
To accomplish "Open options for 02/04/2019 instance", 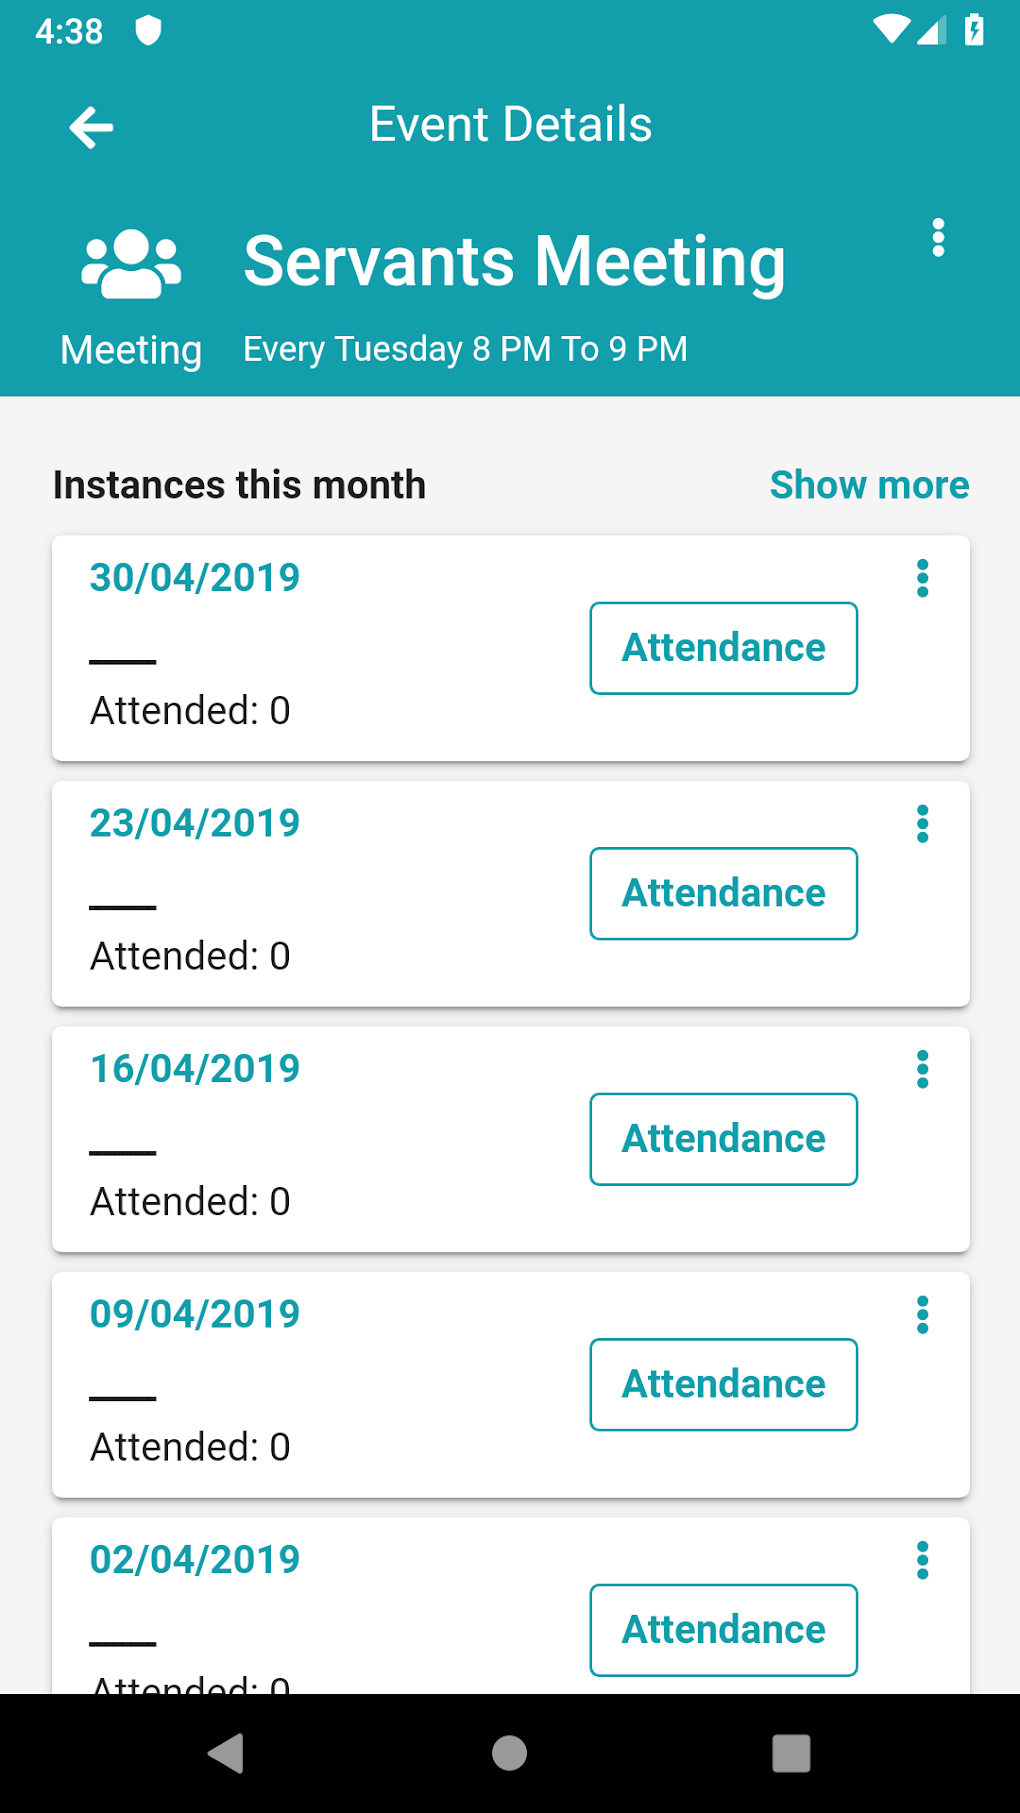I will 922,1560.
